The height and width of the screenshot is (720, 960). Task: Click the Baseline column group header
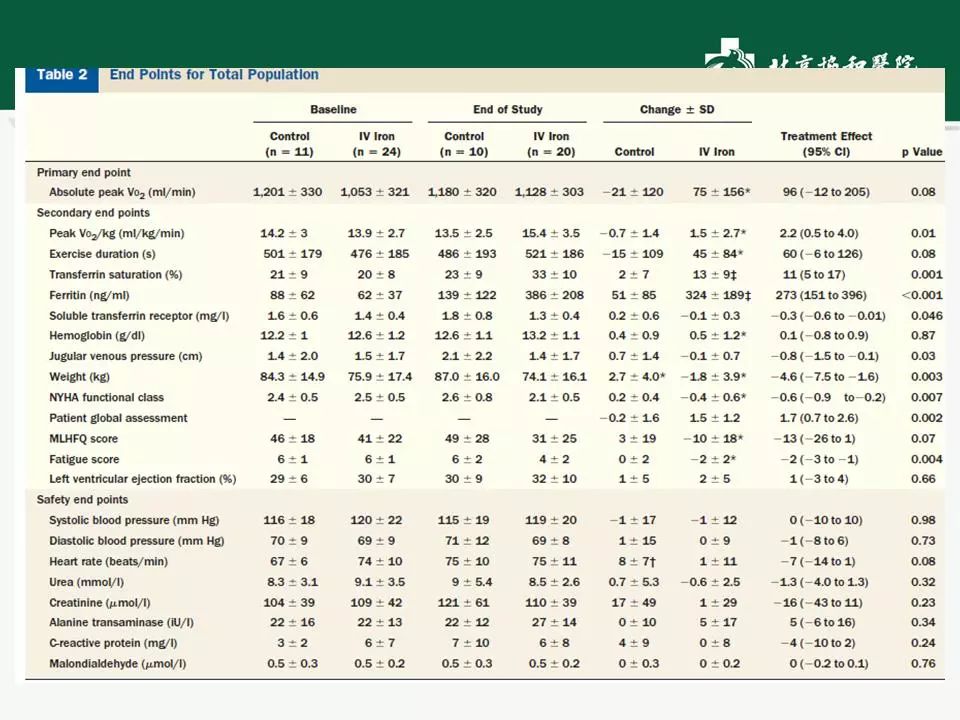click(x=333, y=110)
